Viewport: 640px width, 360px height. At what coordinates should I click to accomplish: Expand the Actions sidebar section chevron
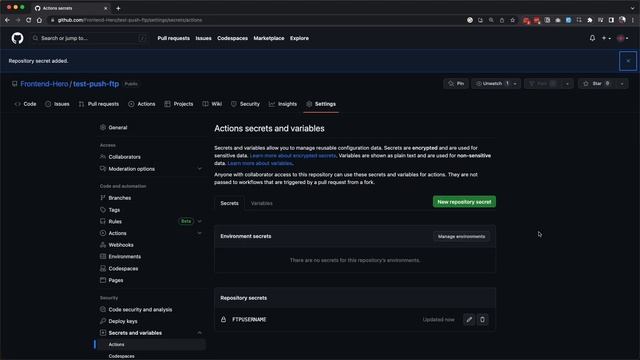pyautogui.click(x=200, y=233)
